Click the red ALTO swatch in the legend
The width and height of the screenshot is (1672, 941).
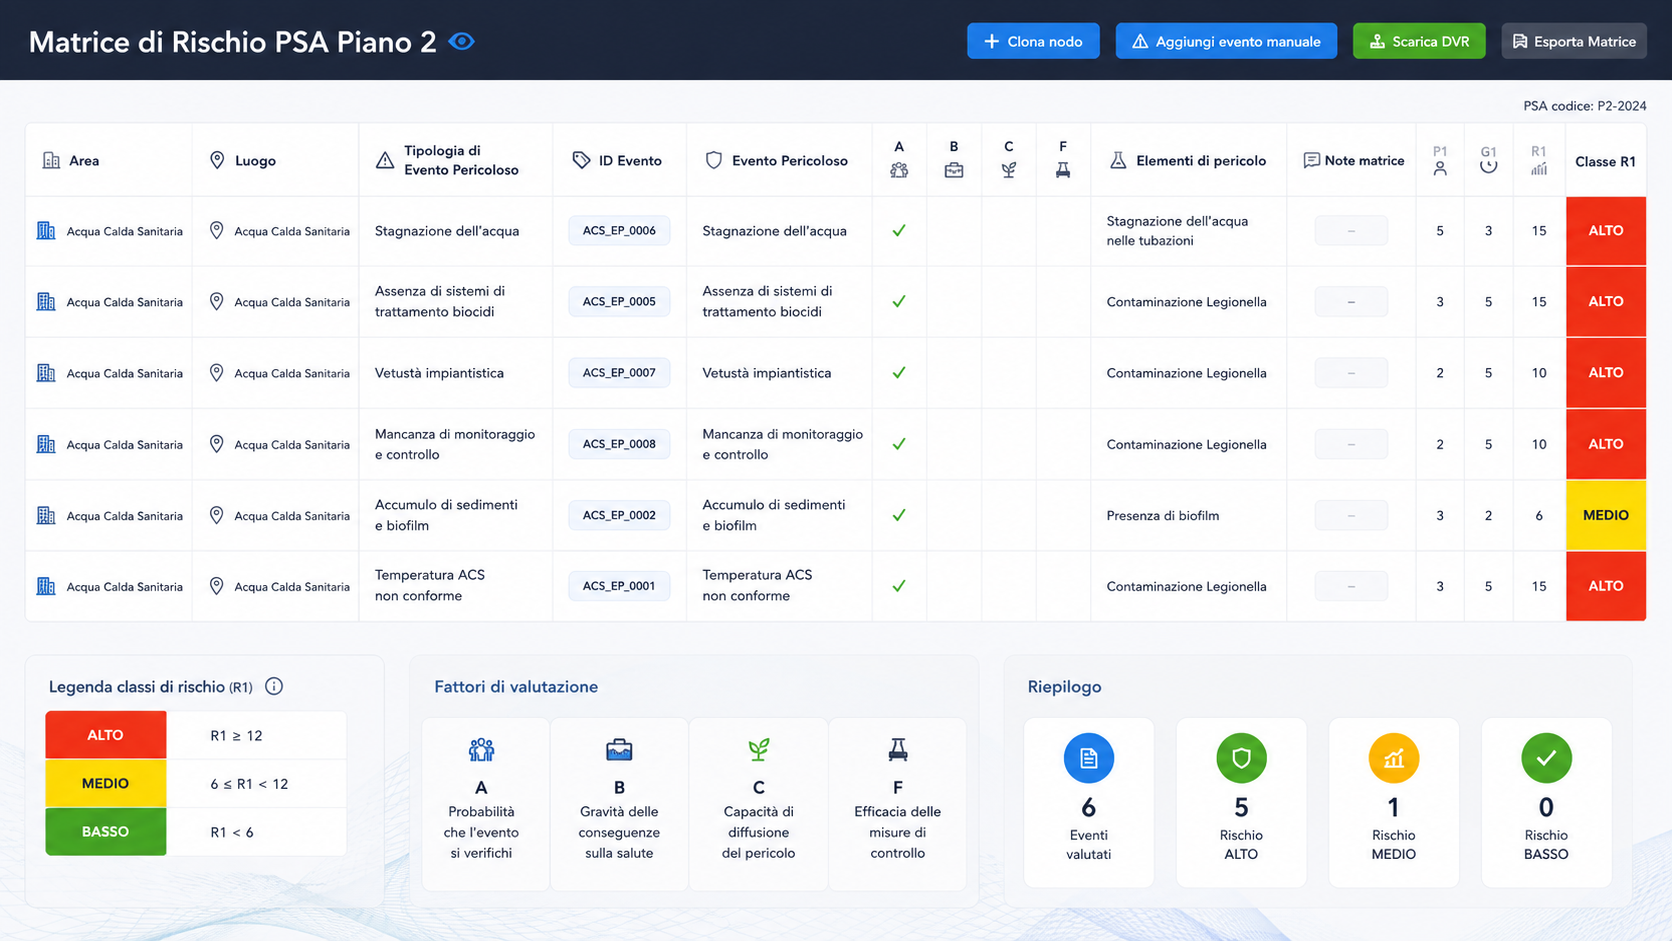[x=105, y=735]
